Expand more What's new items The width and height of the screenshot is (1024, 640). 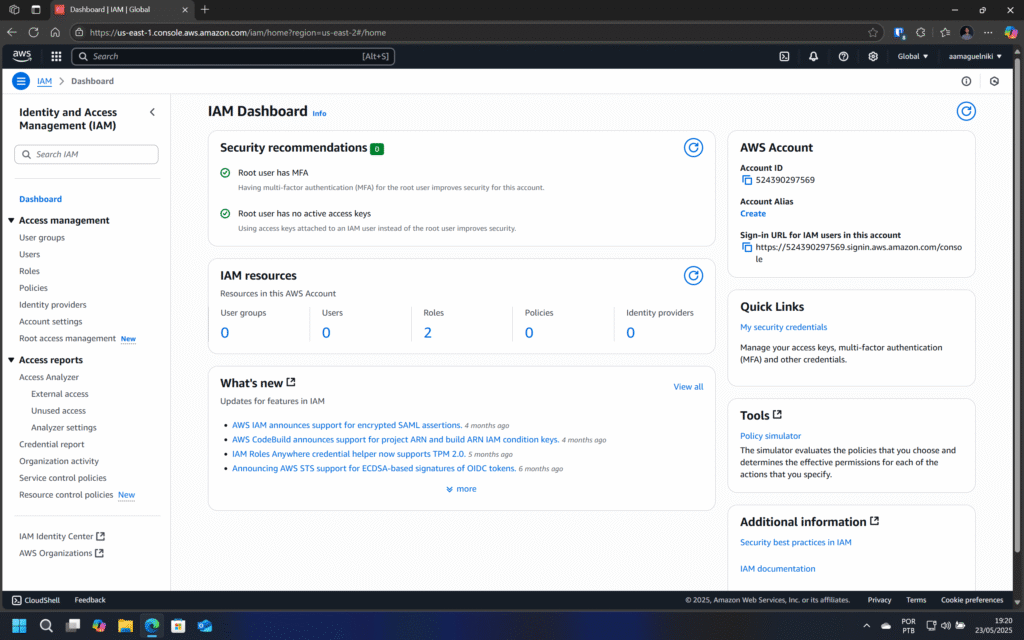click(x=461, y=489)
